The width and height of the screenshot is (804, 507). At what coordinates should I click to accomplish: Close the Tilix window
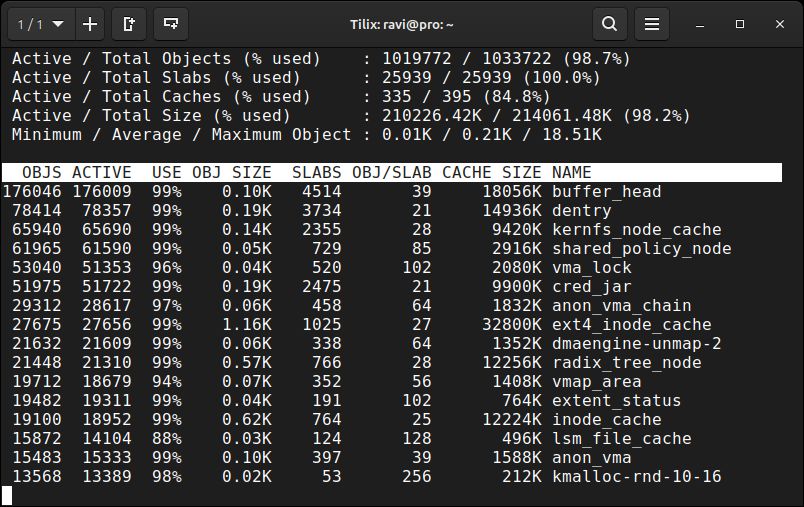point(780,24)
